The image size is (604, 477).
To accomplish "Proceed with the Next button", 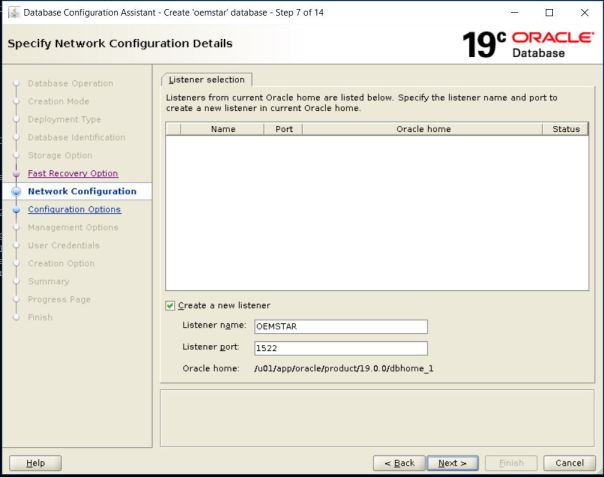I will click(452, 463).
